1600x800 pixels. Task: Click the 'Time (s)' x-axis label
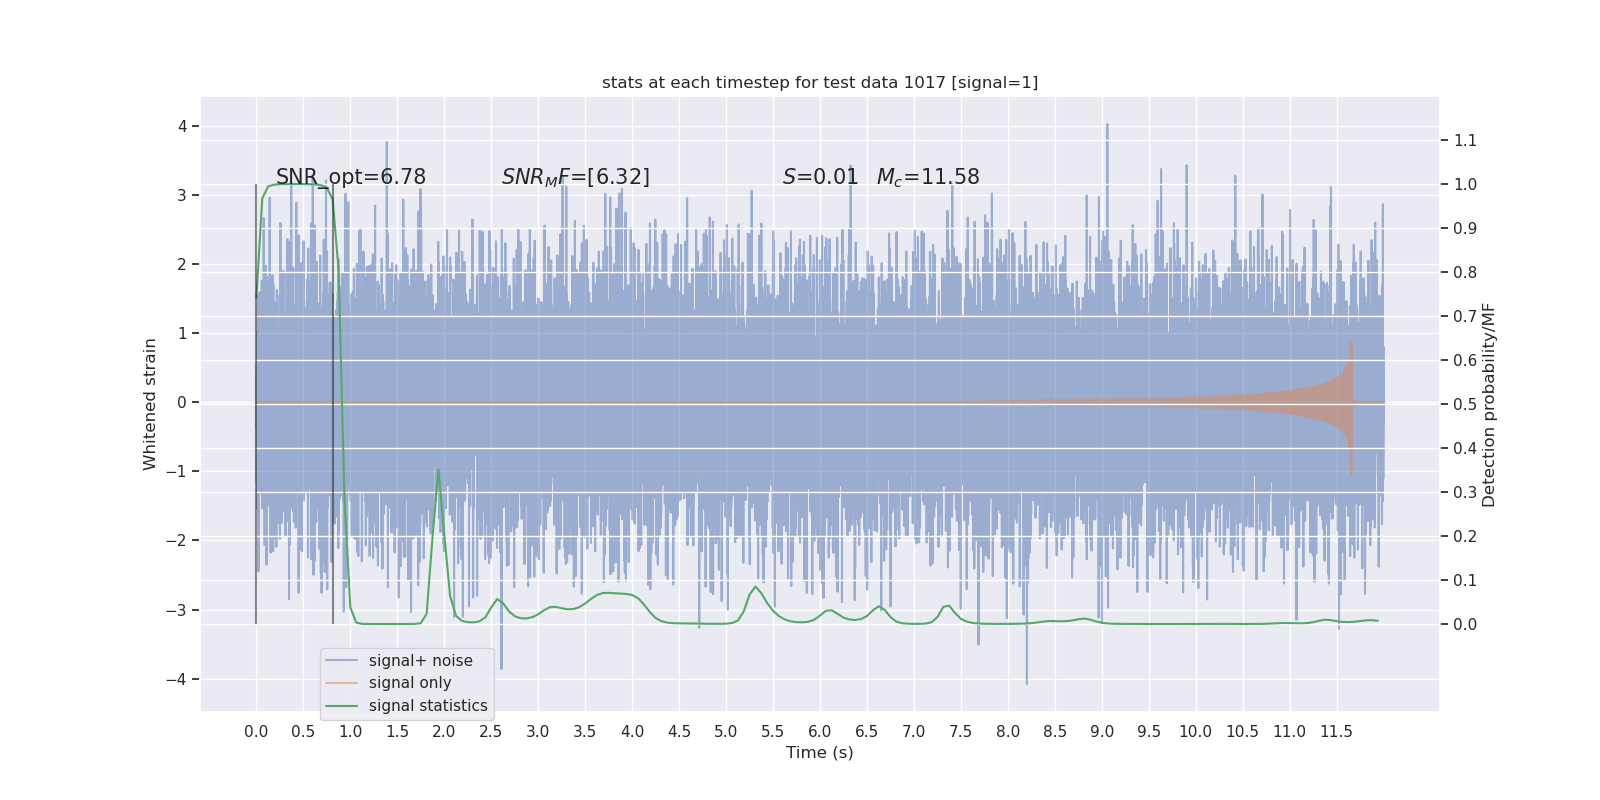[x=820, y=752]
